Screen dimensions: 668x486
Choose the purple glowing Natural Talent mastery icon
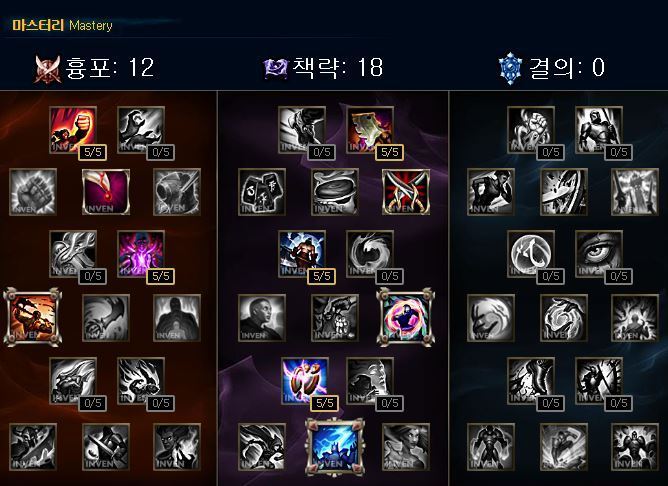tap(141, 254)
